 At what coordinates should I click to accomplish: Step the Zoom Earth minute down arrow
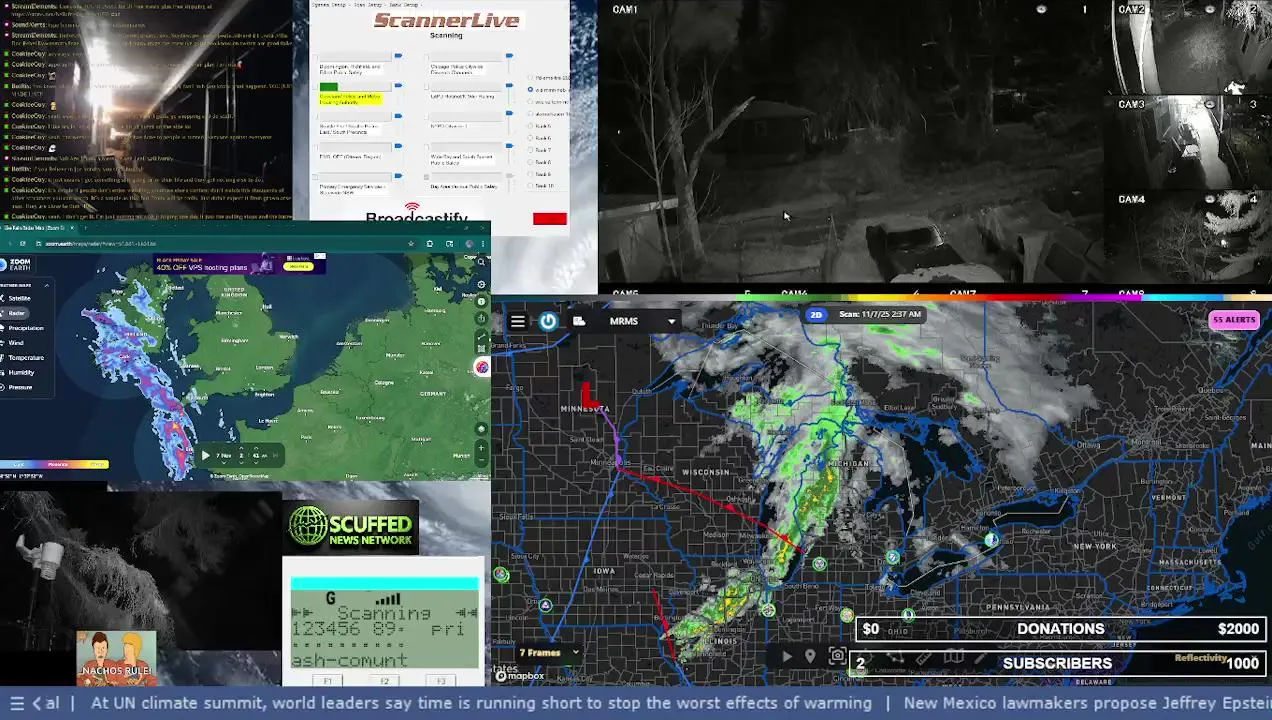256,463
